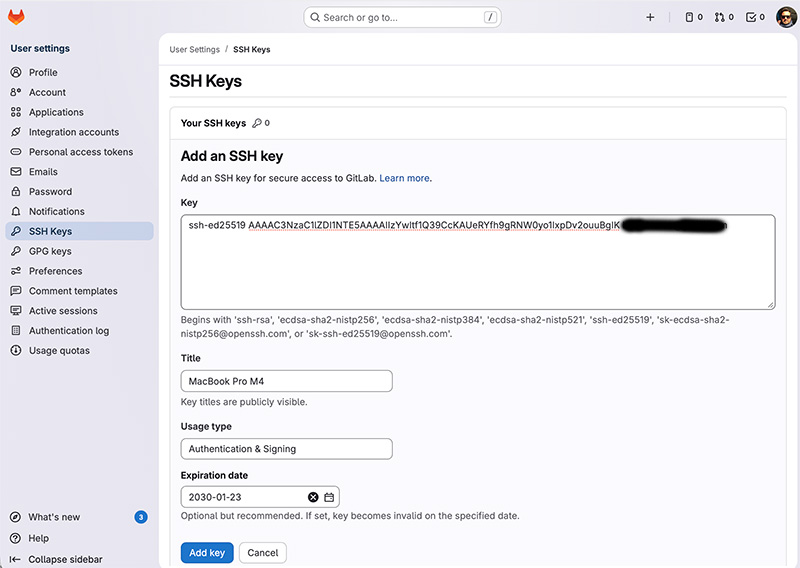Screen dimensions: 800x568
Task: Click the slash shortcut key hint
Action: coord(490,17)
